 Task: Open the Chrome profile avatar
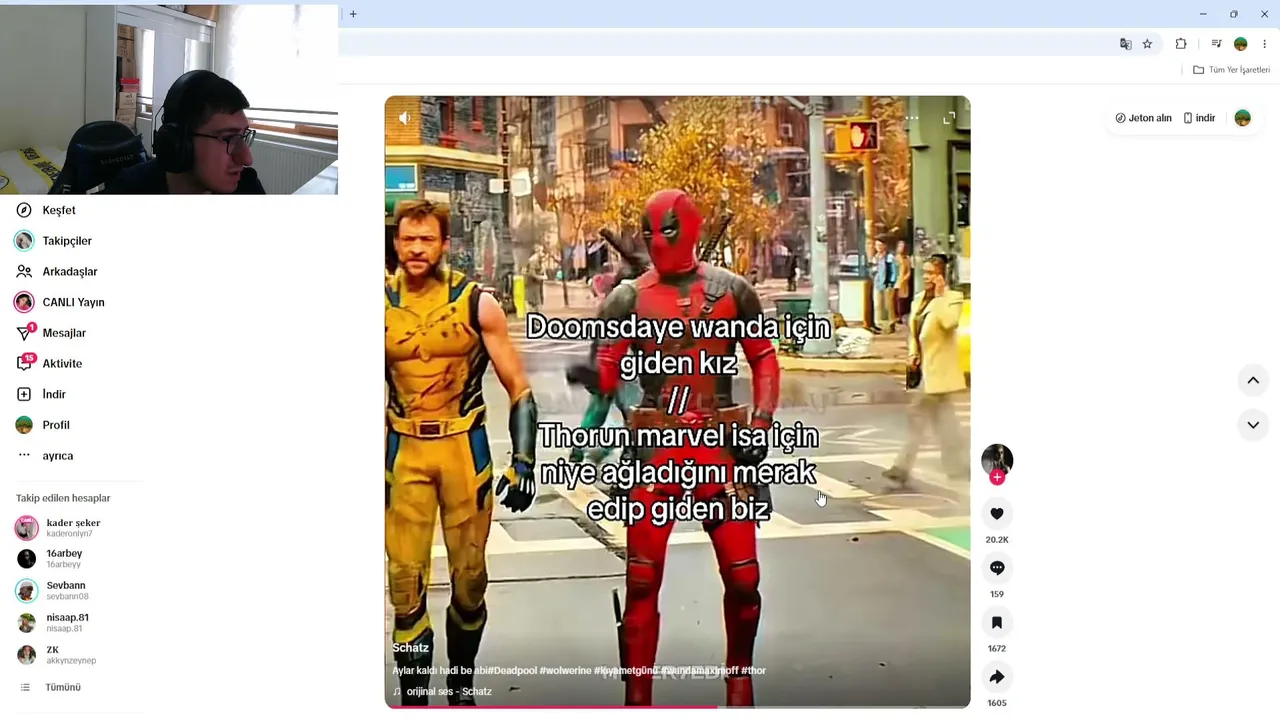pyautogui.click(x=1241, y=44)
